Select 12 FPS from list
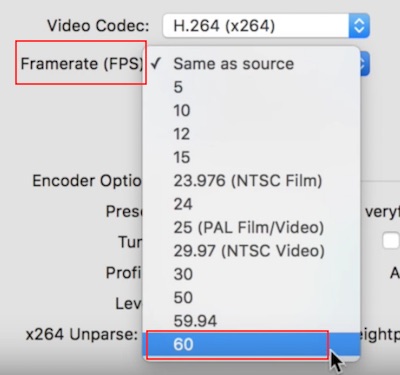Viewport: 400px width, 375px height. [252, 134]
